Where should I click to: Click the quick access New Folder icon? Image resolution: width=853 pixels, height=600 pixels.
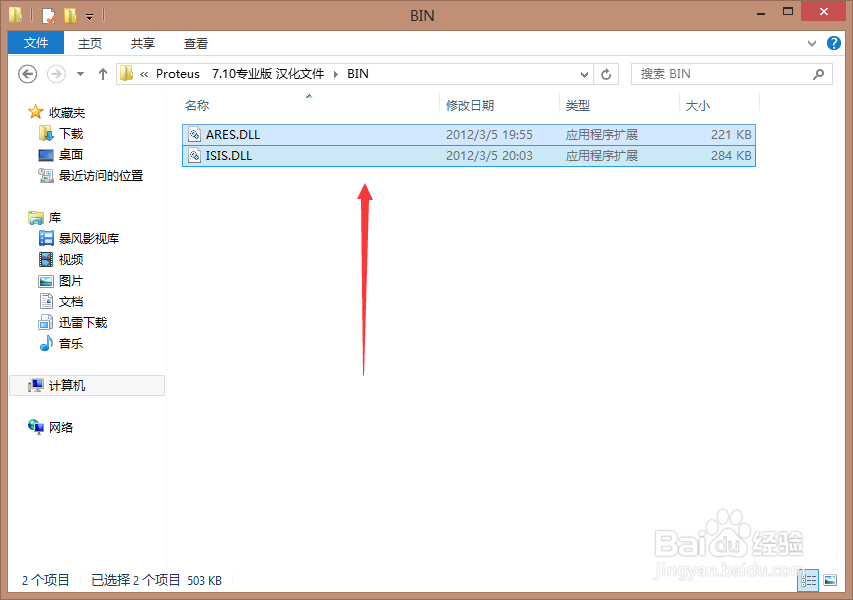pos(70,15)
